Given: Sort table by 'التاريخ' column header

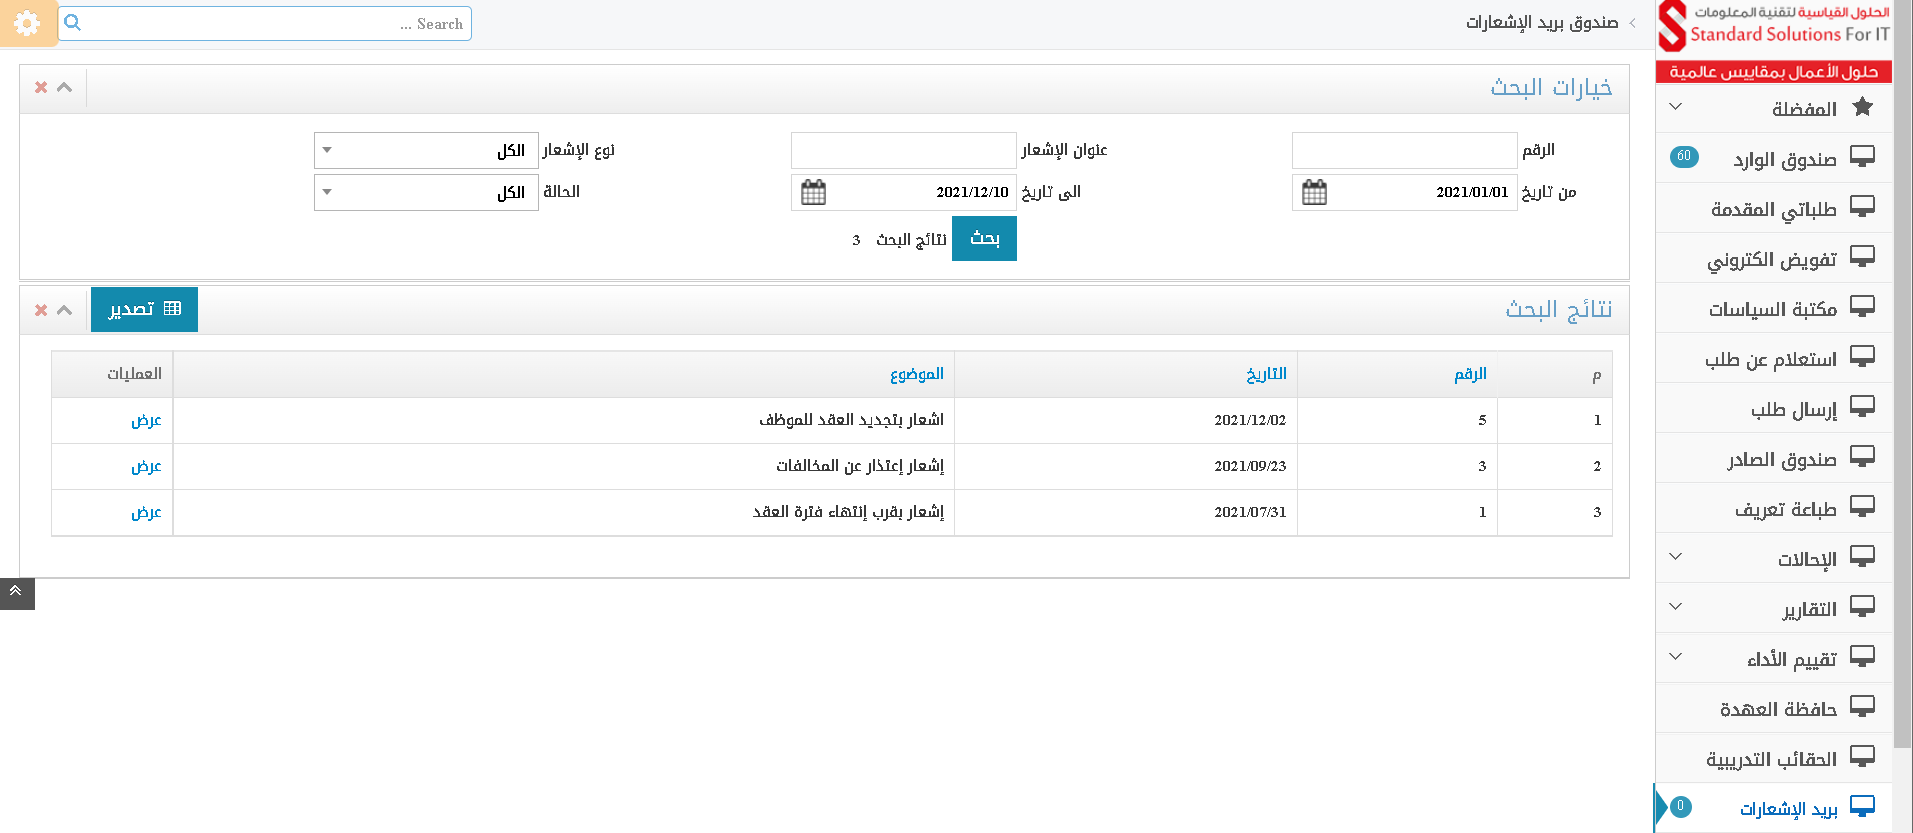Looking at the screenshot, I should [1266, 374].
